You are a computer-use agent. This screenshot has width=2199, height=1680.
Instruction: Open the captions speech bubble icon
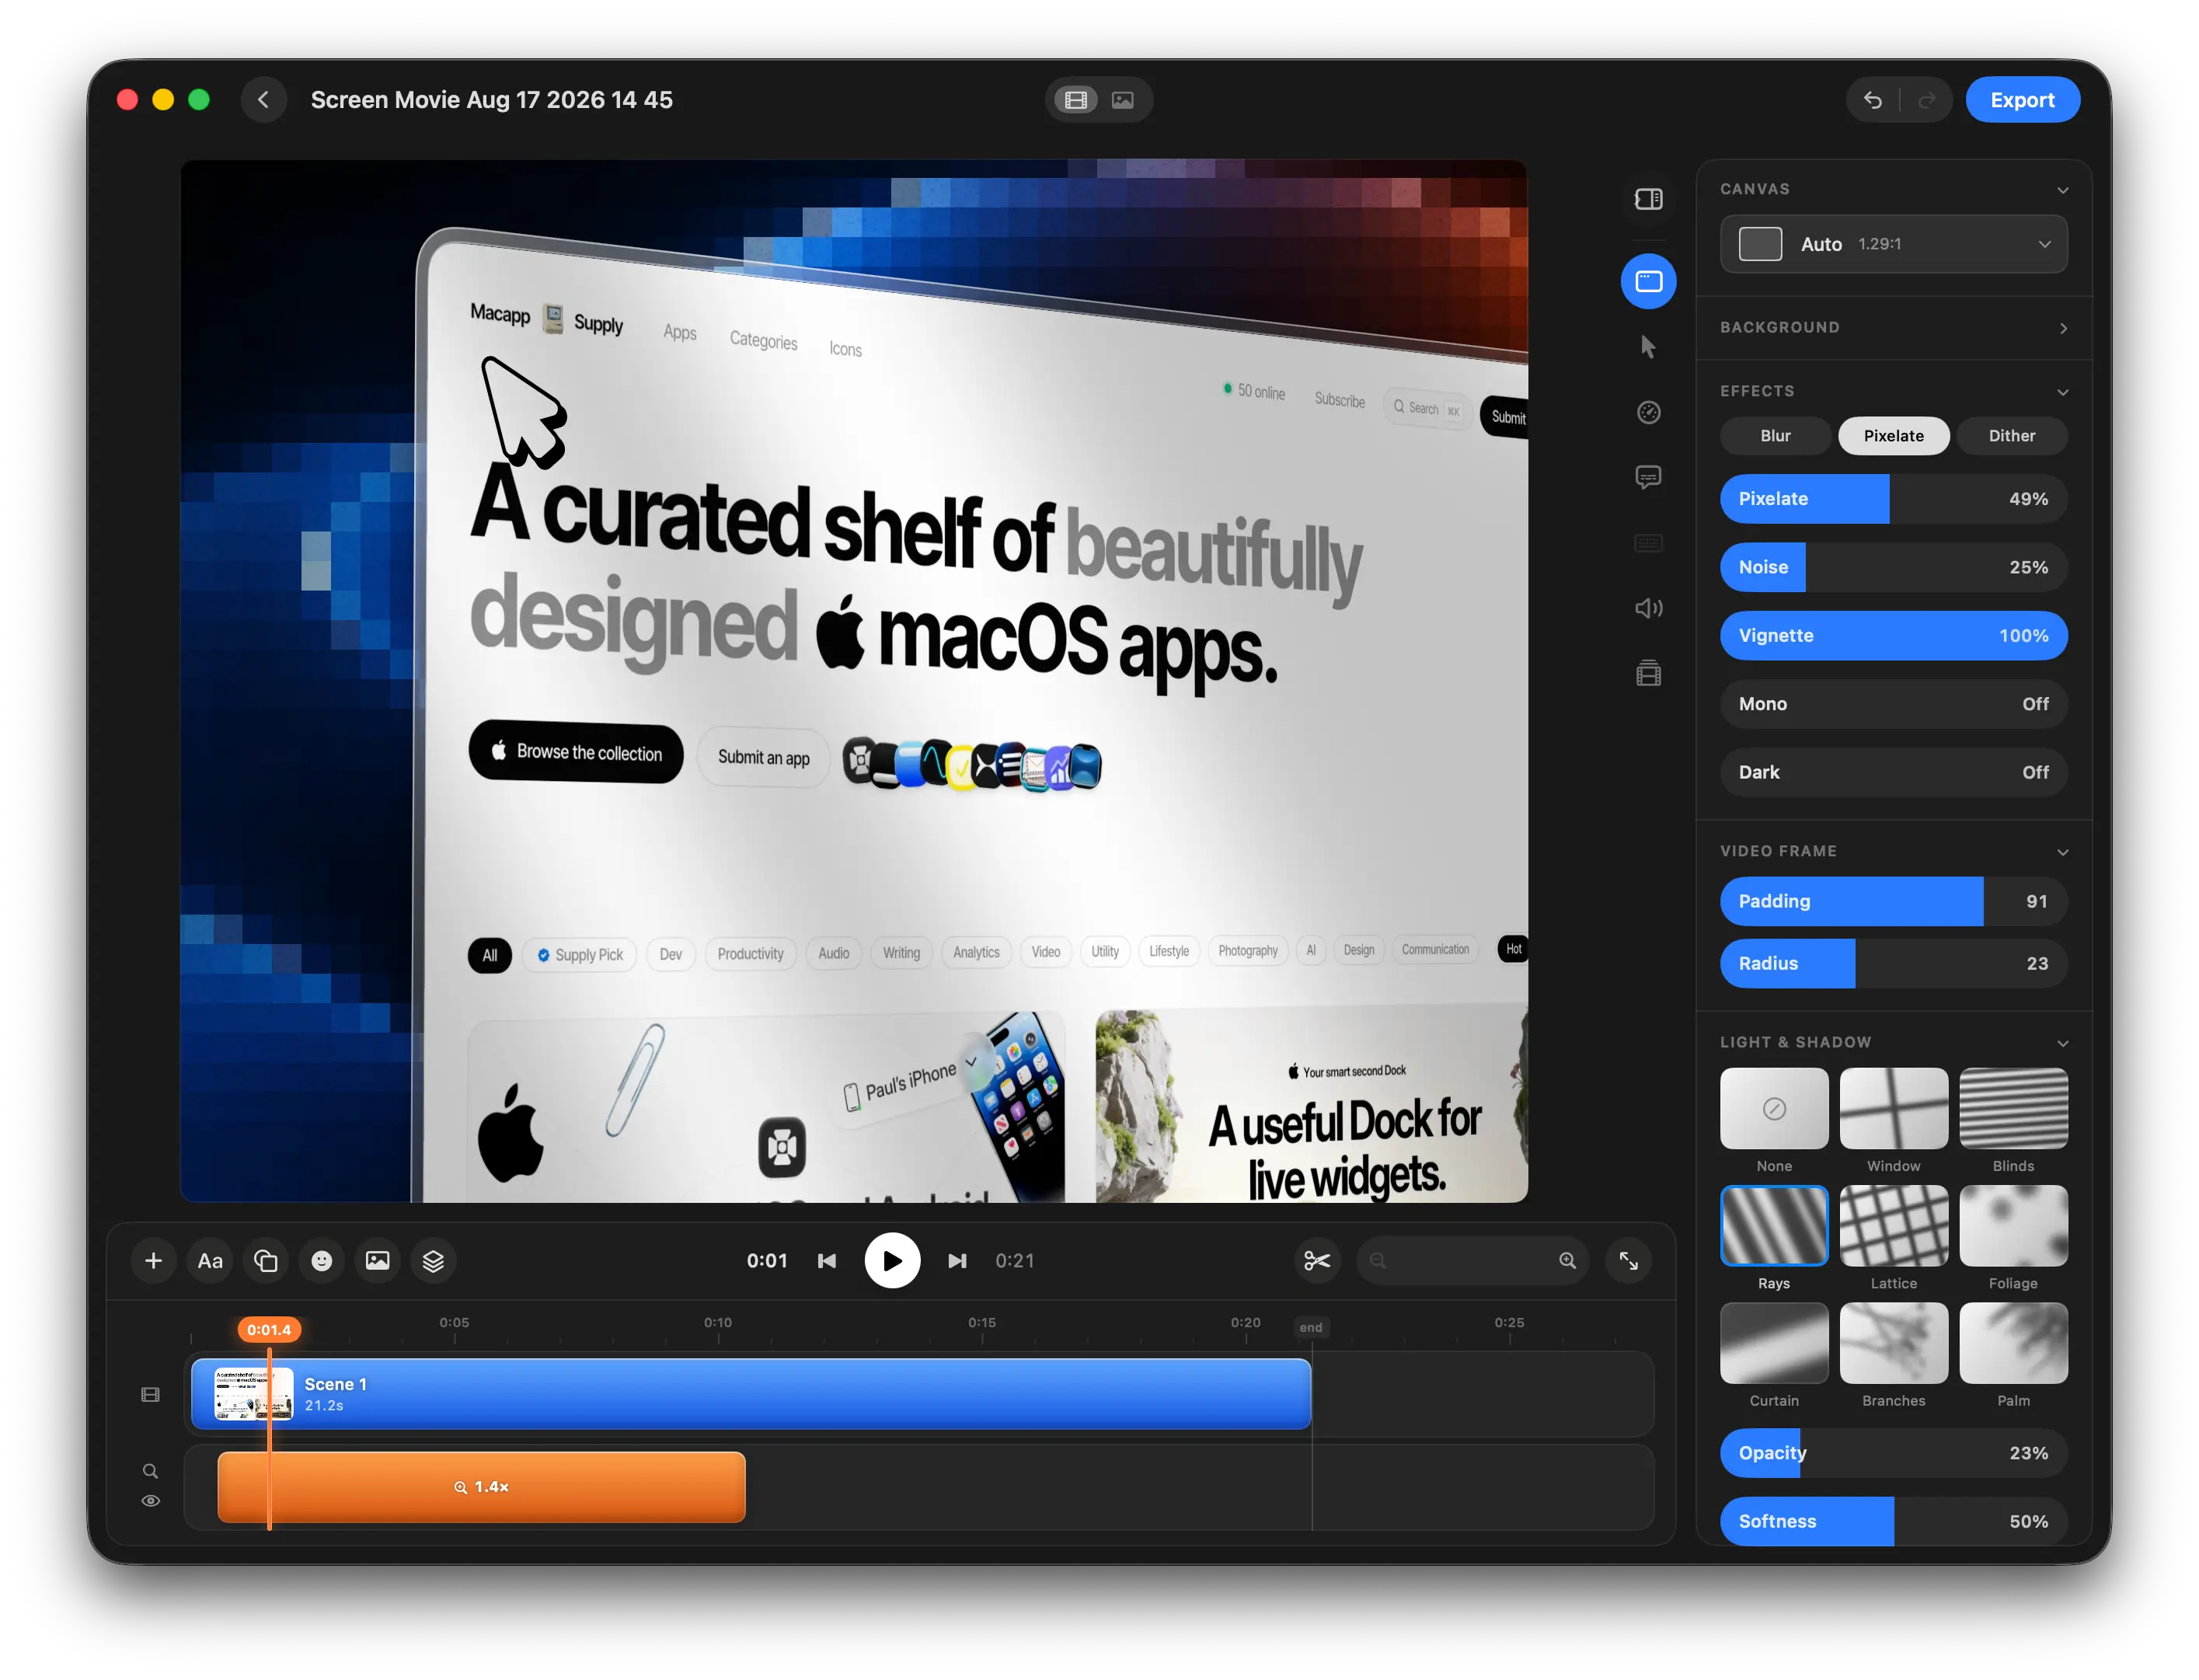coord(1649,477)
